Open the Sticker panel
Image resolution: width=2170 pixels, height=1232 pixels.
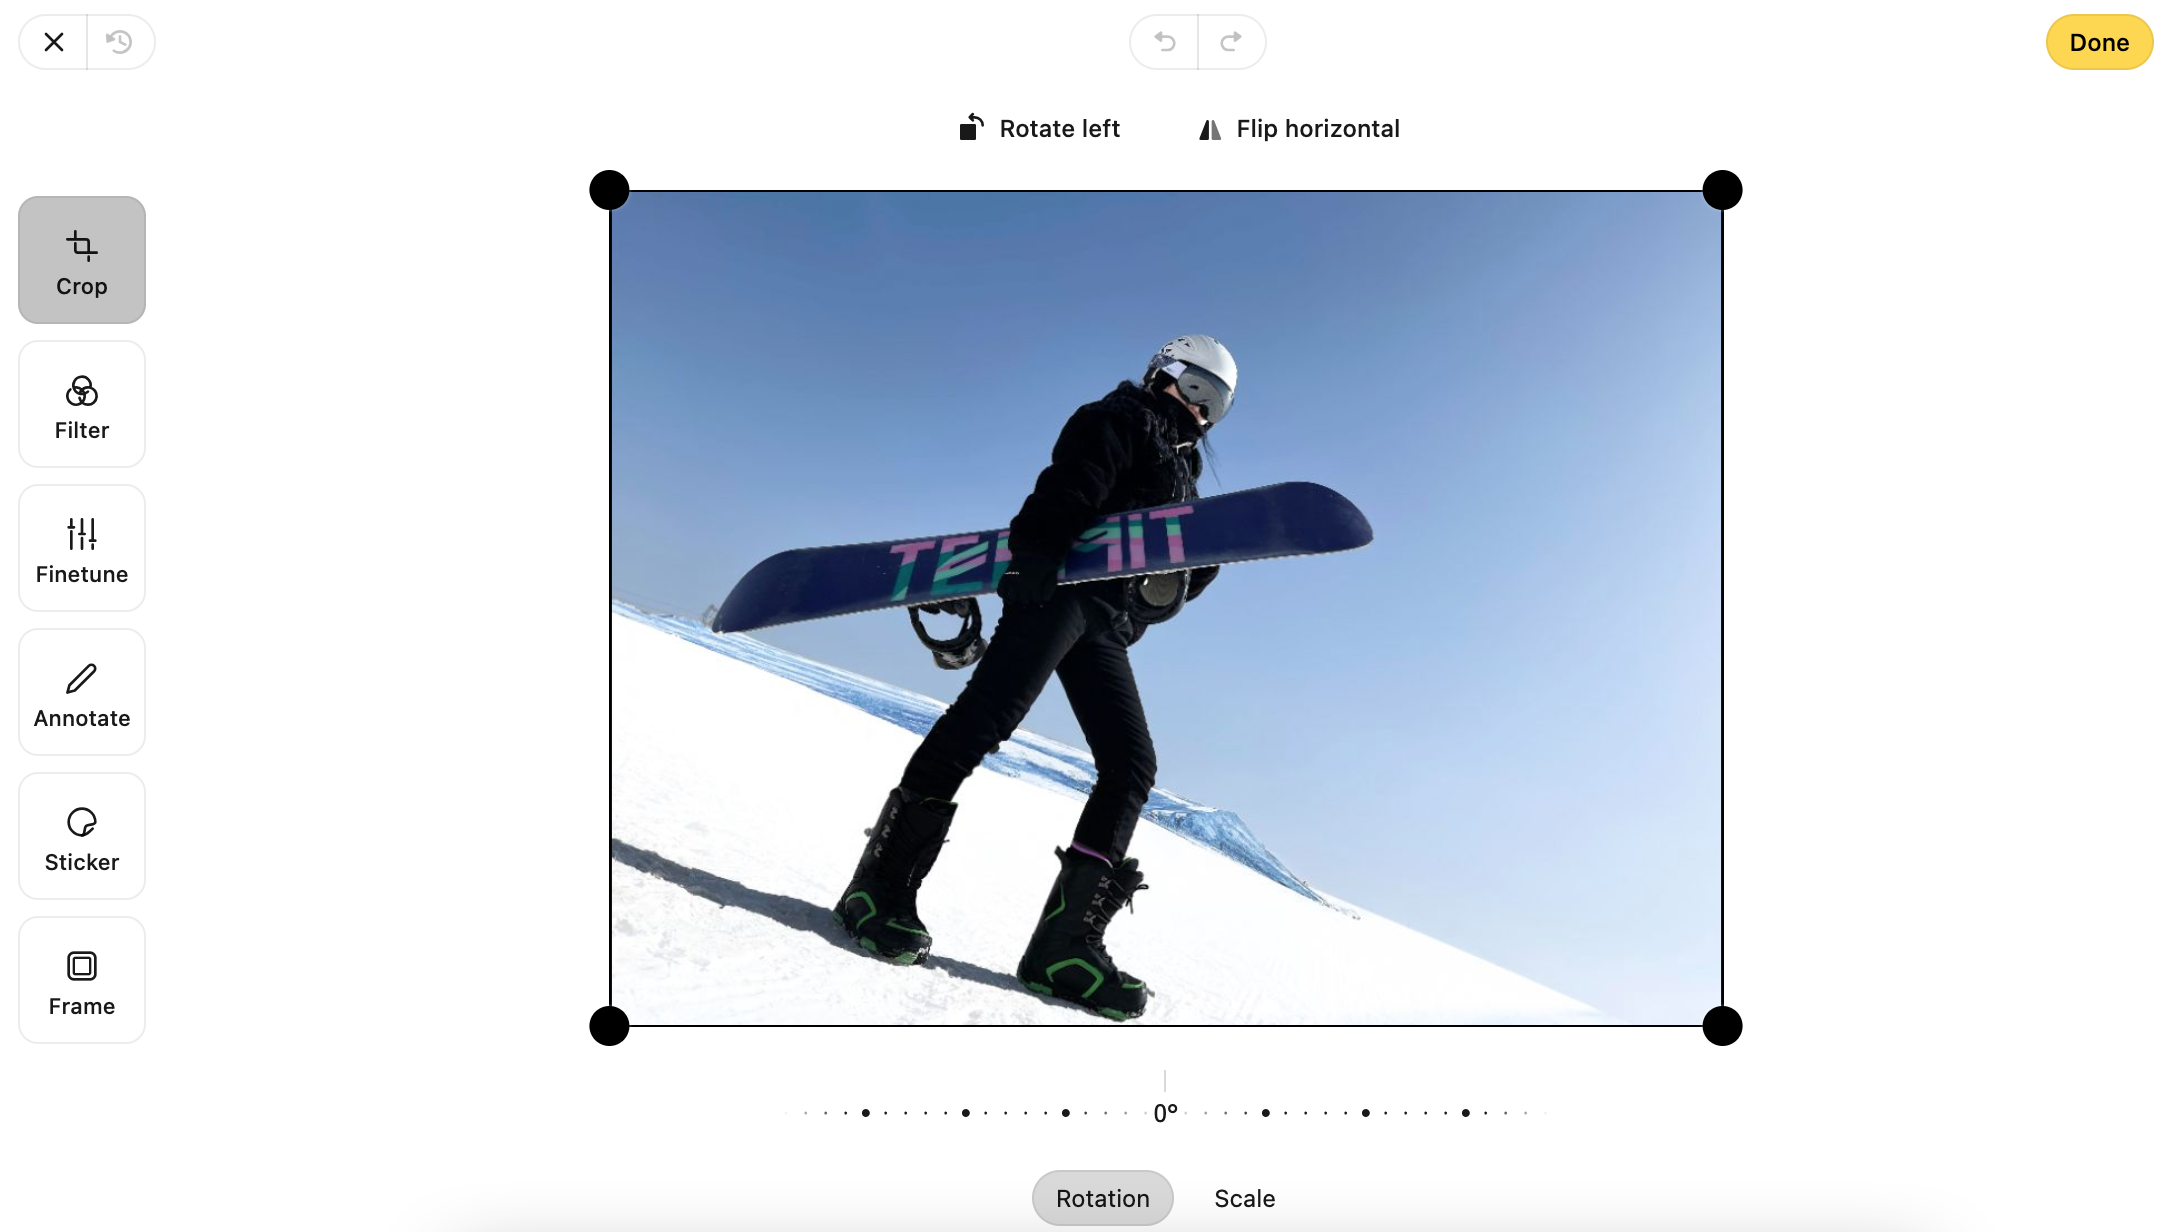pos(80,836)
